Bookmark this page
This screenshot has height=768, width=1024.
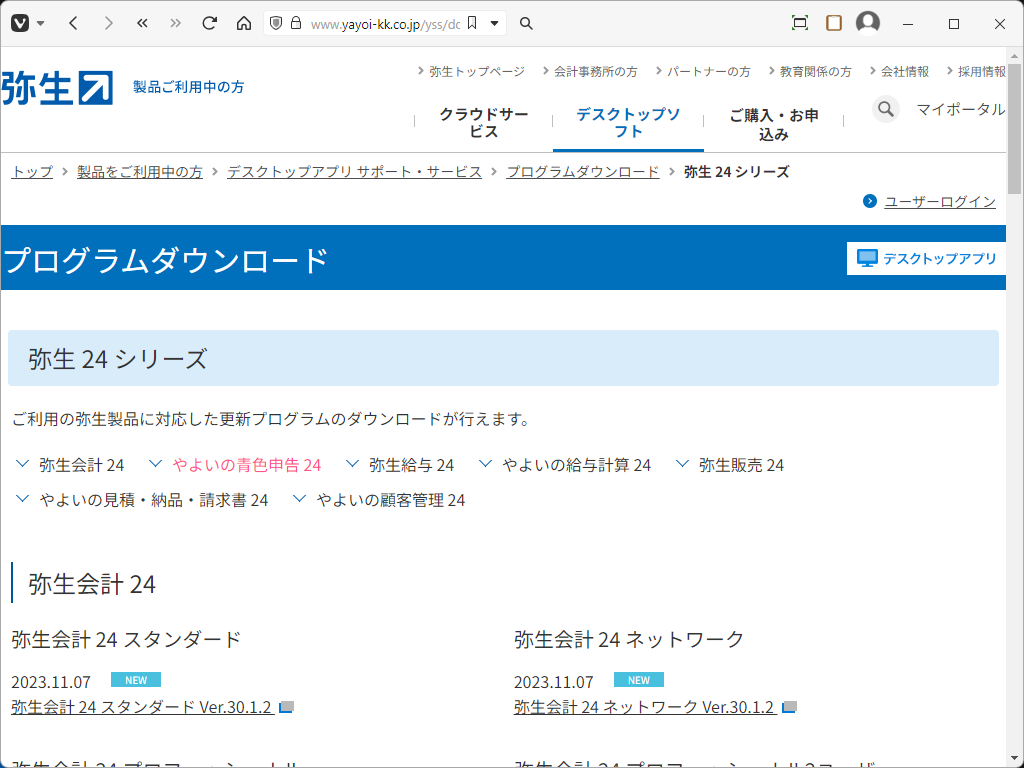tap(472, 24)
